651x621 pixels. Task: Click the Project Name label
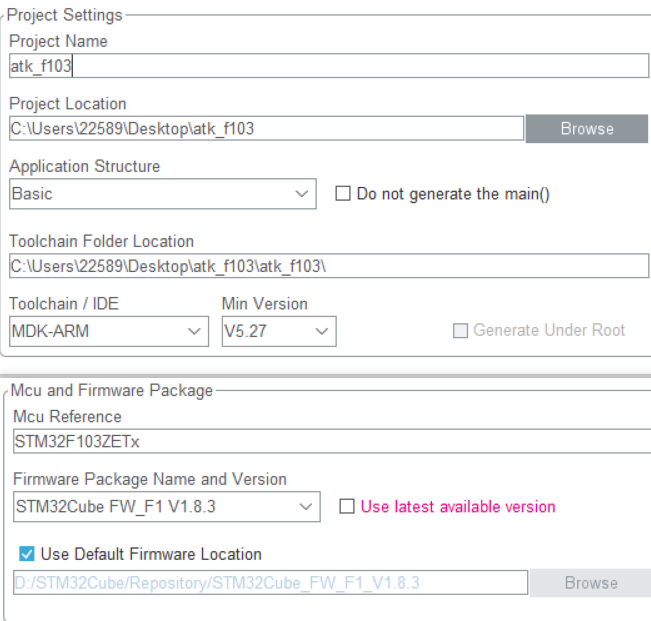pos(59,41)
